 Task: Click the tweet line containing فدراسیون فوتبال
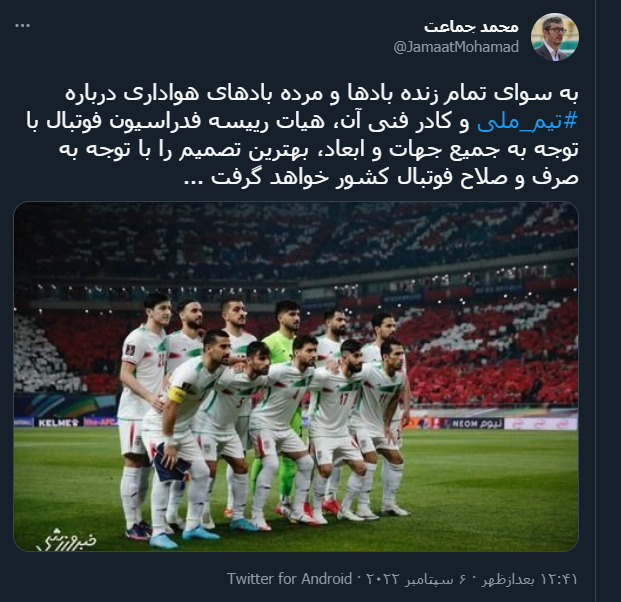click(302, 122)
